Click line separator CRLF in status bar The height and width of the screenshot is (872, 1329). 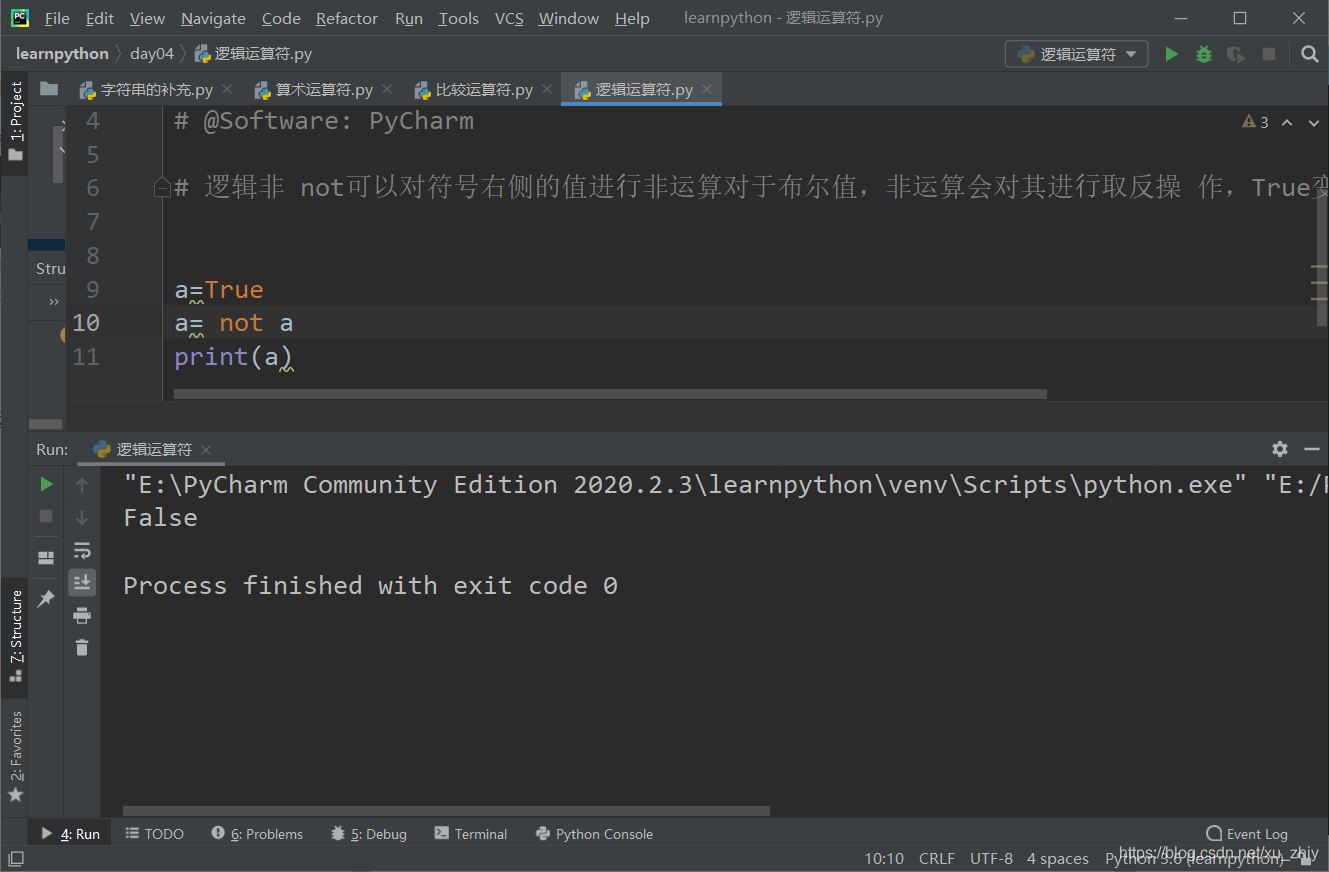(x=937, y=858)
